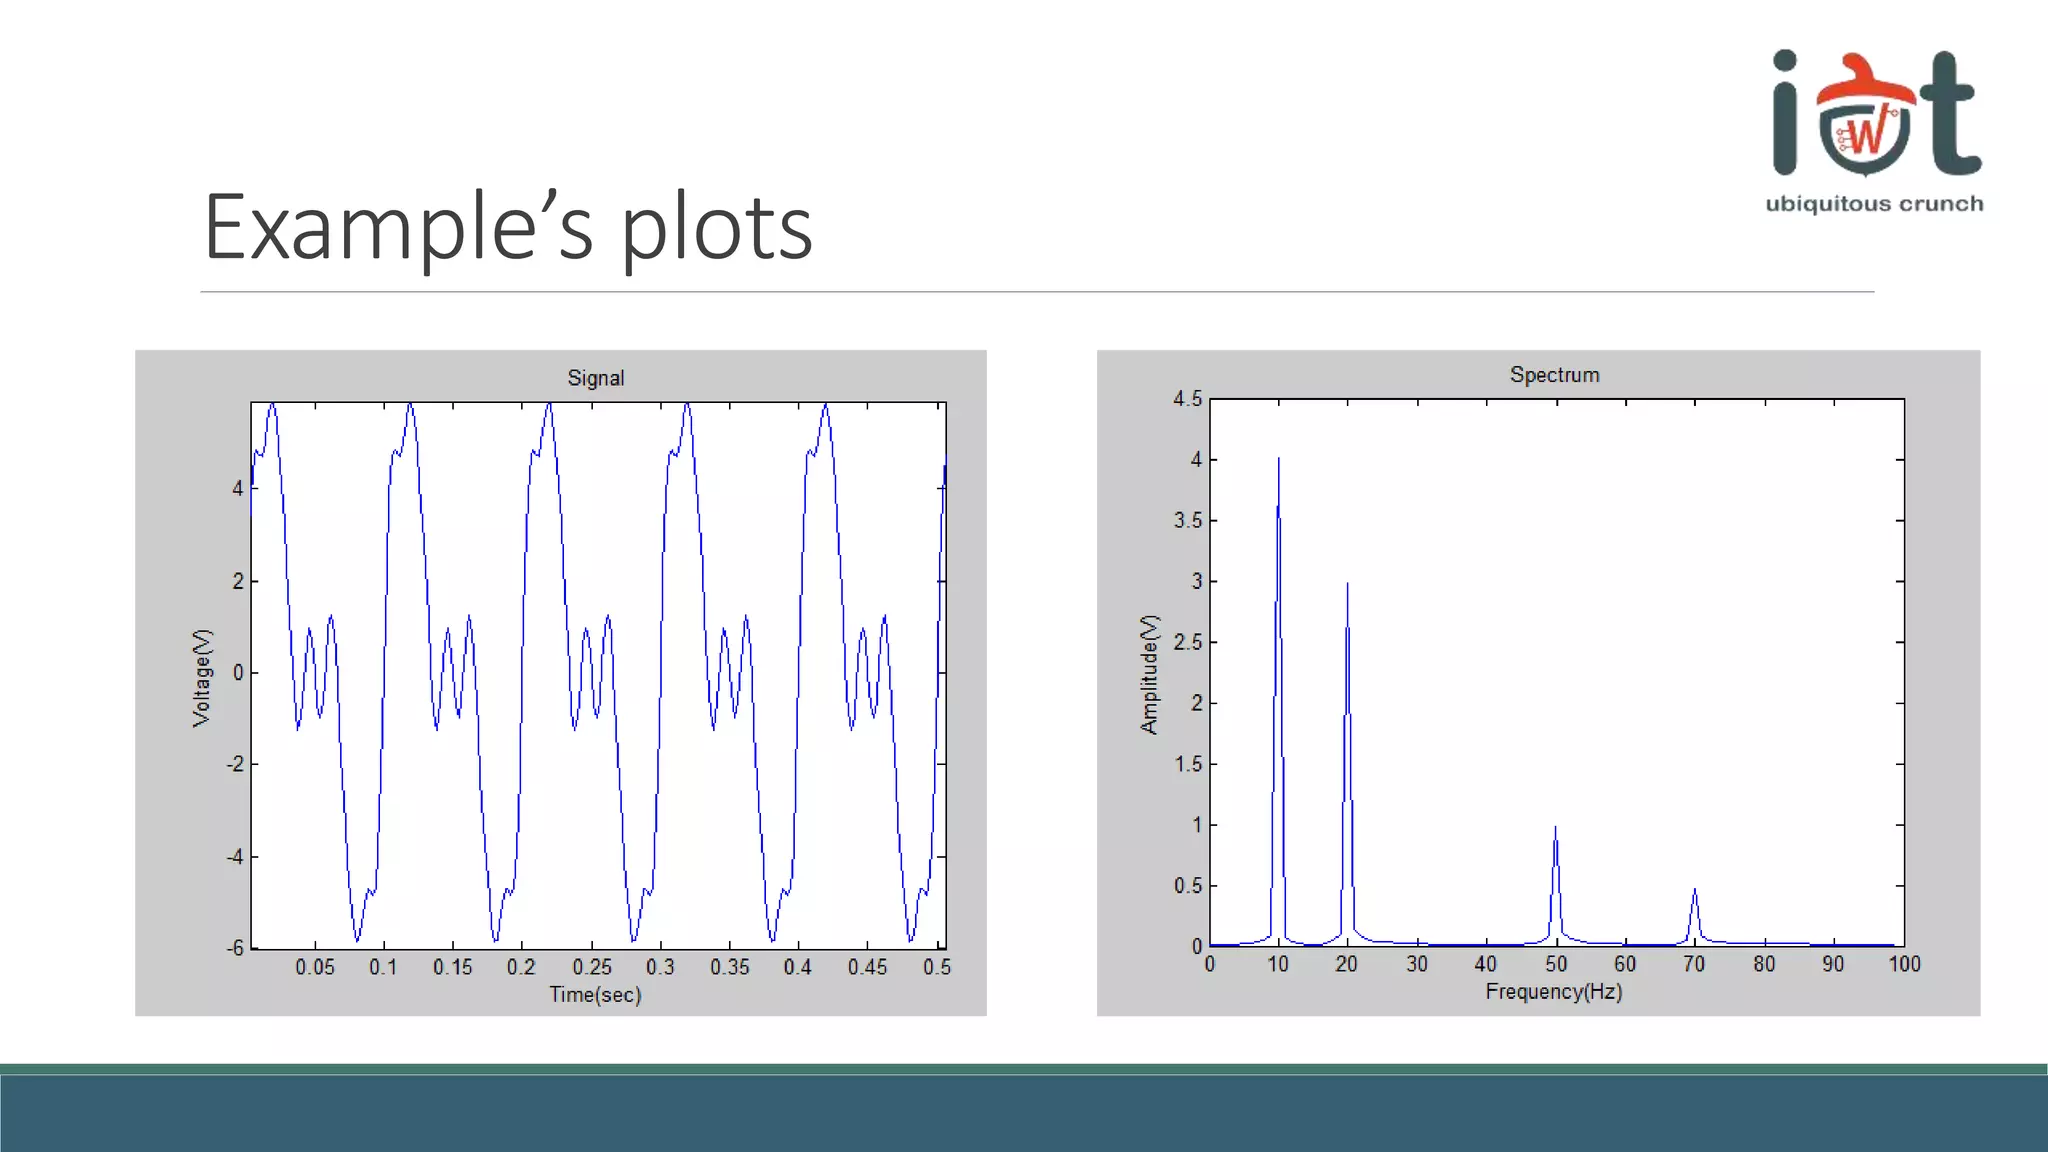Screen dimensions: 2048x1152
Task: Click the 20 Hz spectrum peak
Action: (1347, 762)
